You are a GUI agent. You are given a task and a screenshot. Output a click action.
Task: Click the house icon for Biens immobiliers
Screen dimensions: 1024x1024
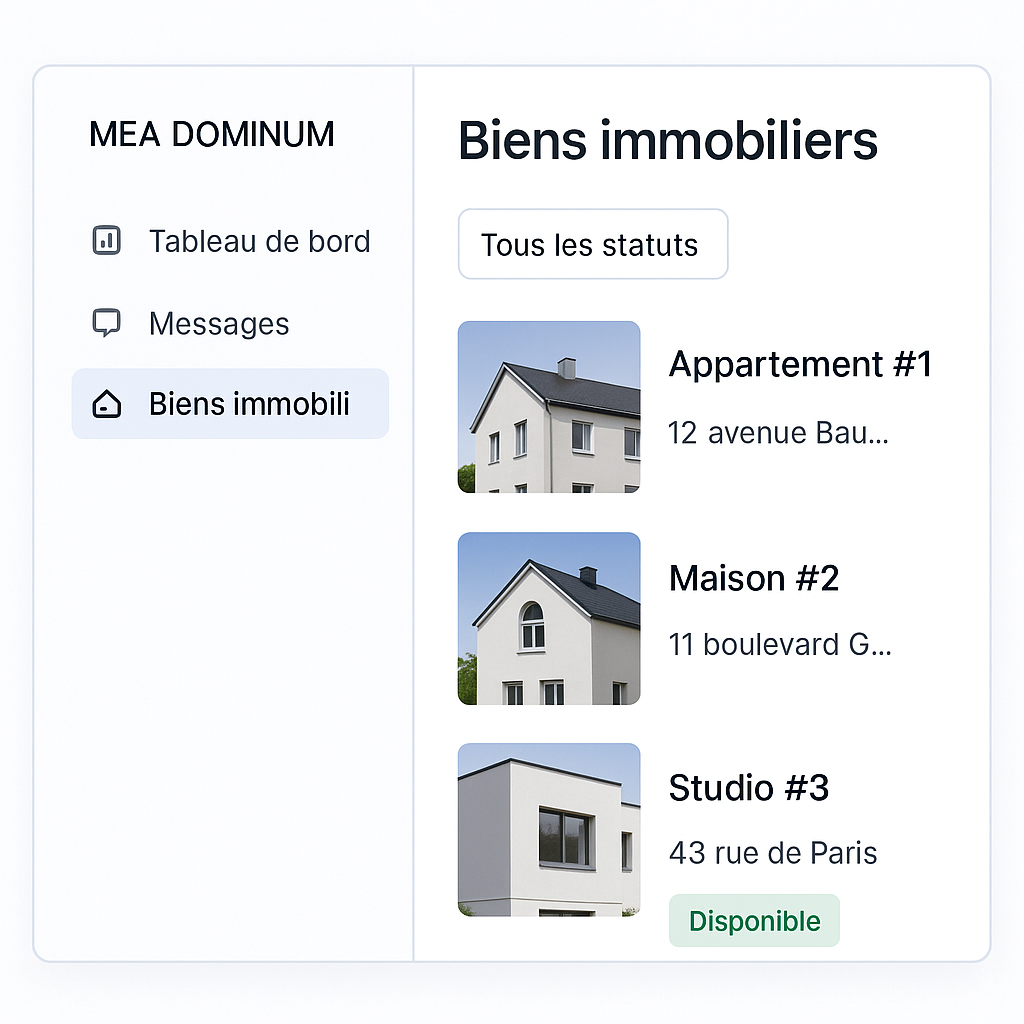coord(106,404)
